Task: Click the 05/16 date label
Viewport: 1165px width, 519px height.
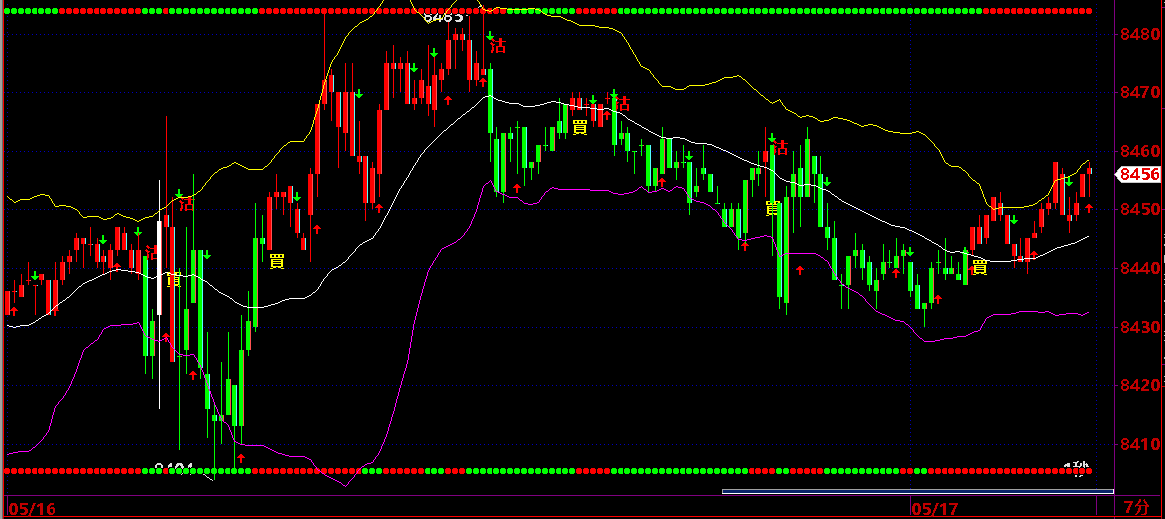Action: (x=32, y=509)
